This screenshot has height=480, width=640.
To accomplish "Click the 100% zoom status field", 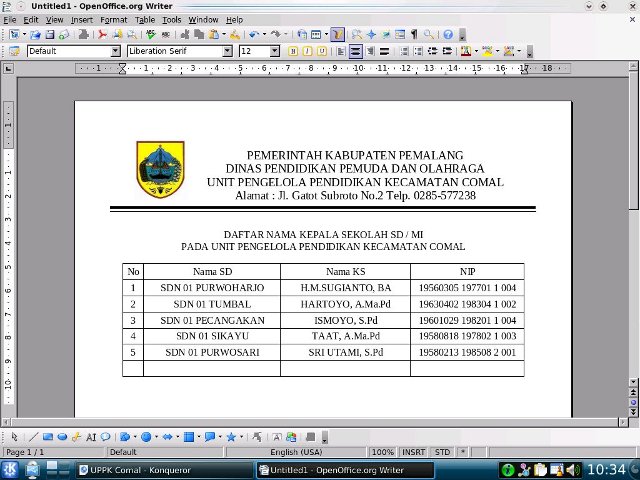I will 382,452.
